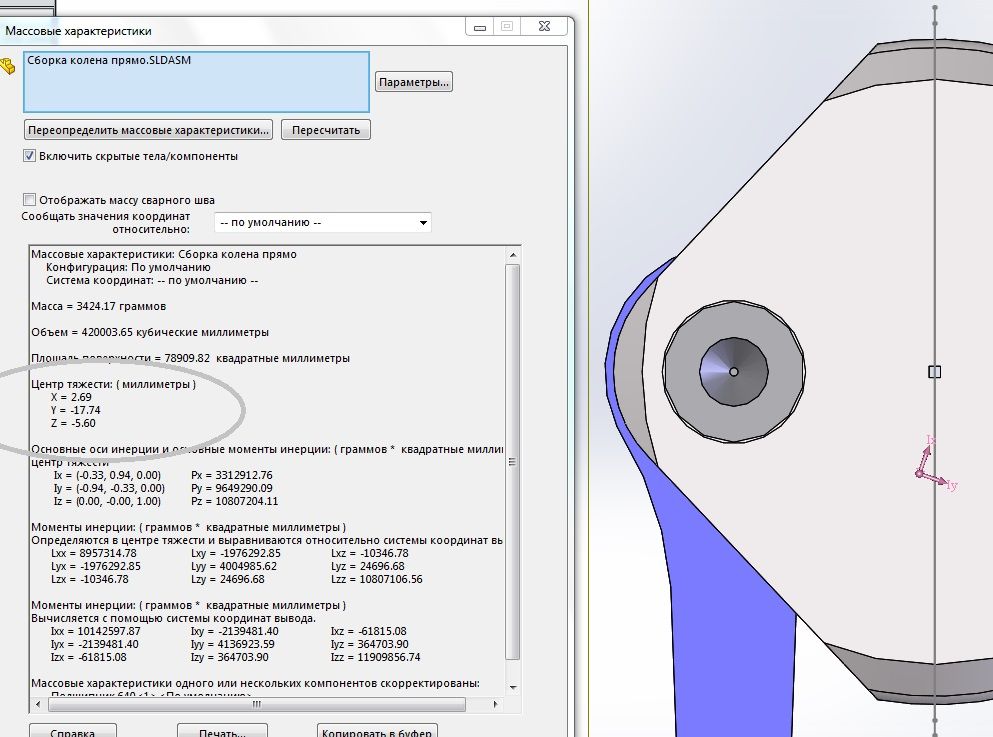Select the square handle on the vertical axis
Viewport: 993px width, 737px height.
pyautogui.click(x=935, y=372)
